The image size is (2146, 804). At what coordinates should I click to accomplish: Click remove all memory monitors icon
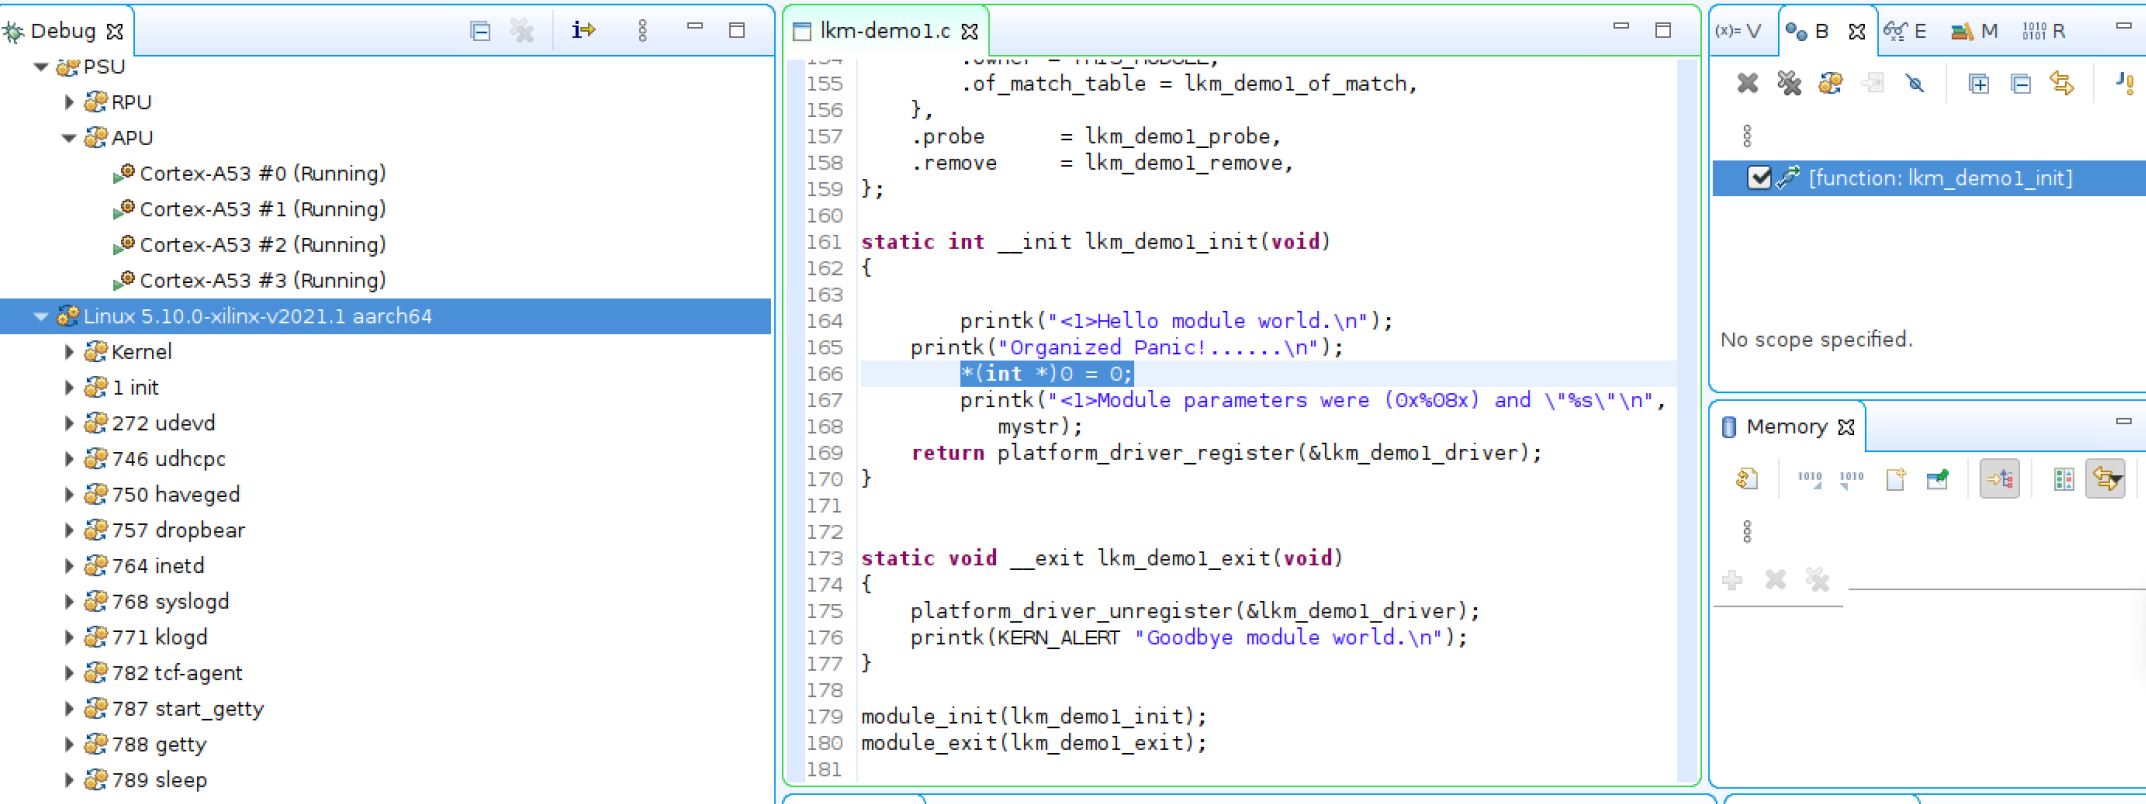tap(1817, 579)
